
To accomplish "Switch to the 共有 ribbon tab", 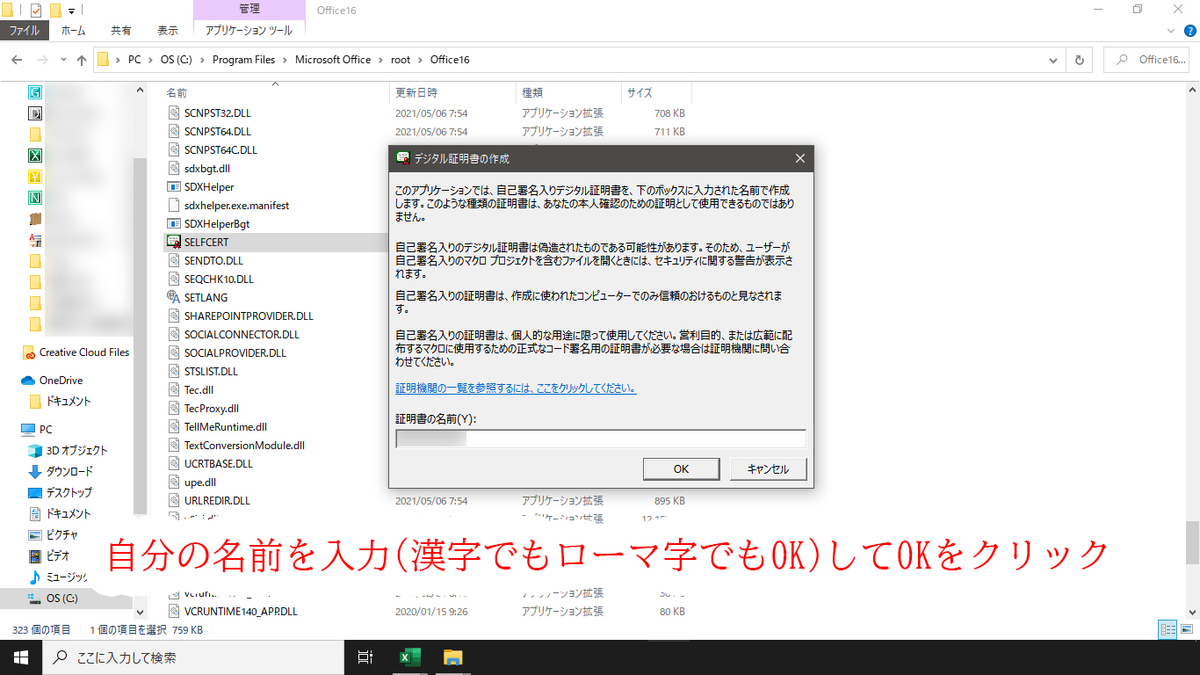I will click(x=120, y=30).
